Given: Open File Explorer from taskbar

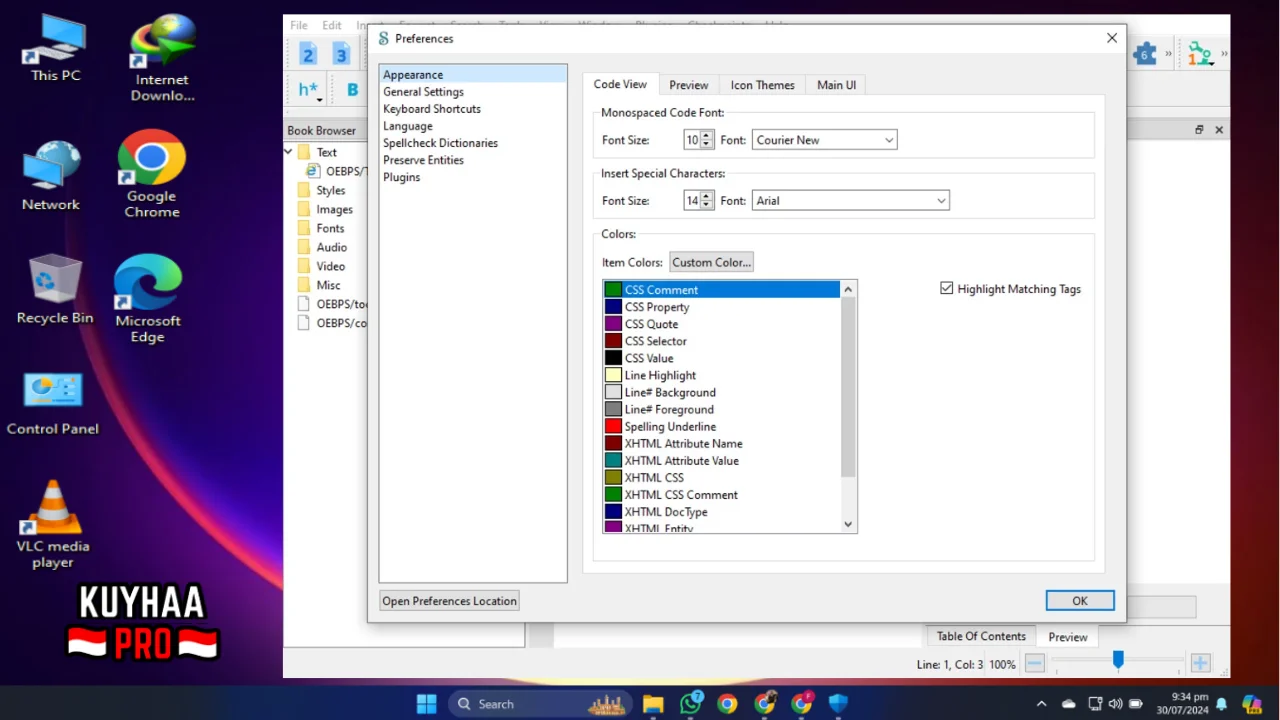Looking at the screenshot, I should click(x=653, y=704).
